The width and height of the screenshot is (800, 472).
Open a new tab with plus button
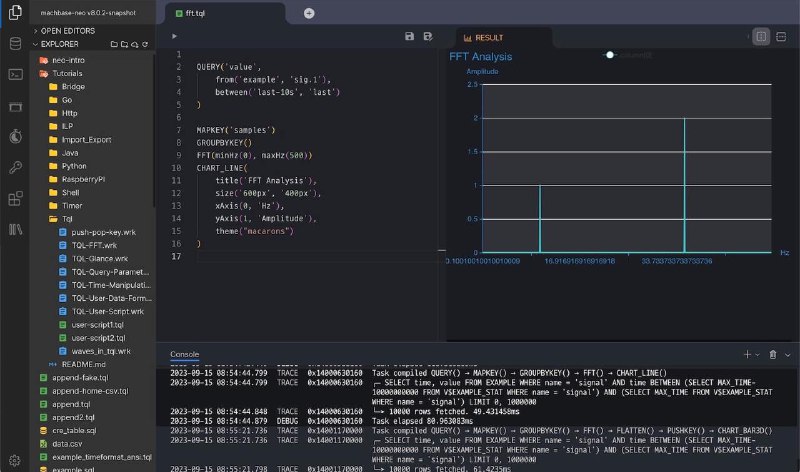click(309, 13)
